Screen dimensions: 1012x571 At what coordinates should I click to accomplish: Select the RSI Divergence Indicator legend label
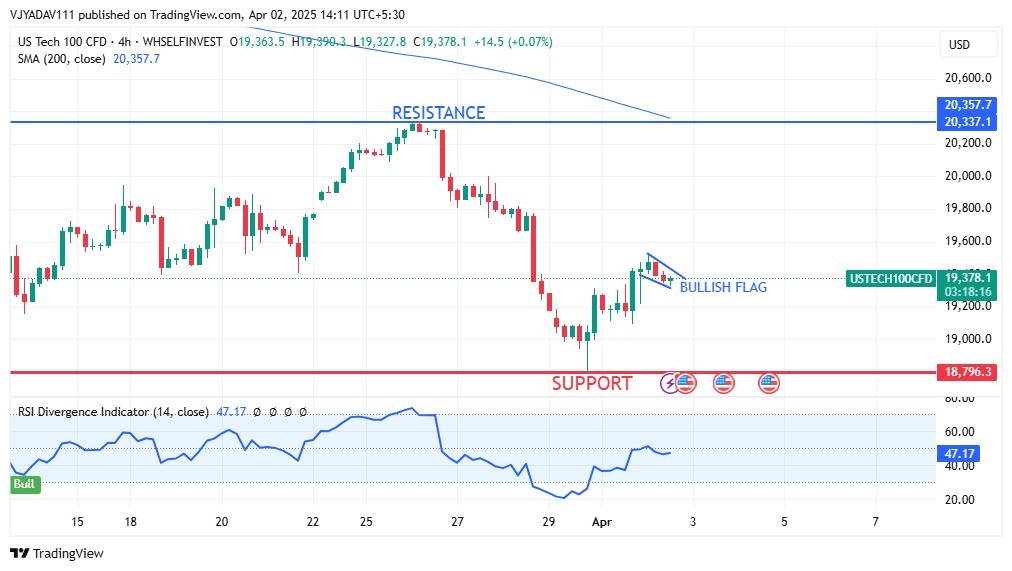113,412
